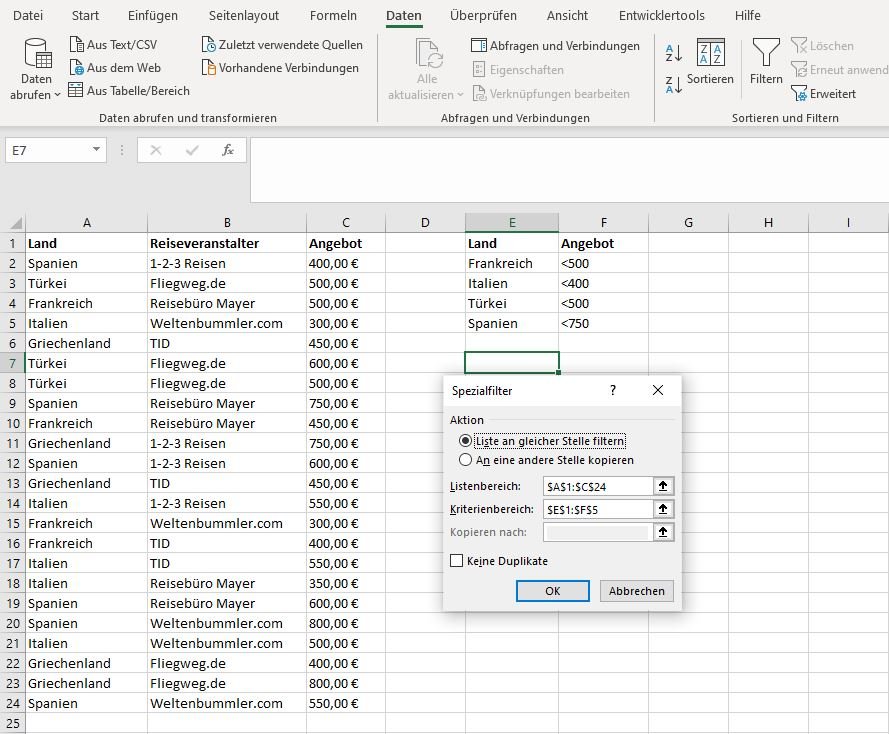Expand the Name Box dropdown arrow

[x=97, y=150]
